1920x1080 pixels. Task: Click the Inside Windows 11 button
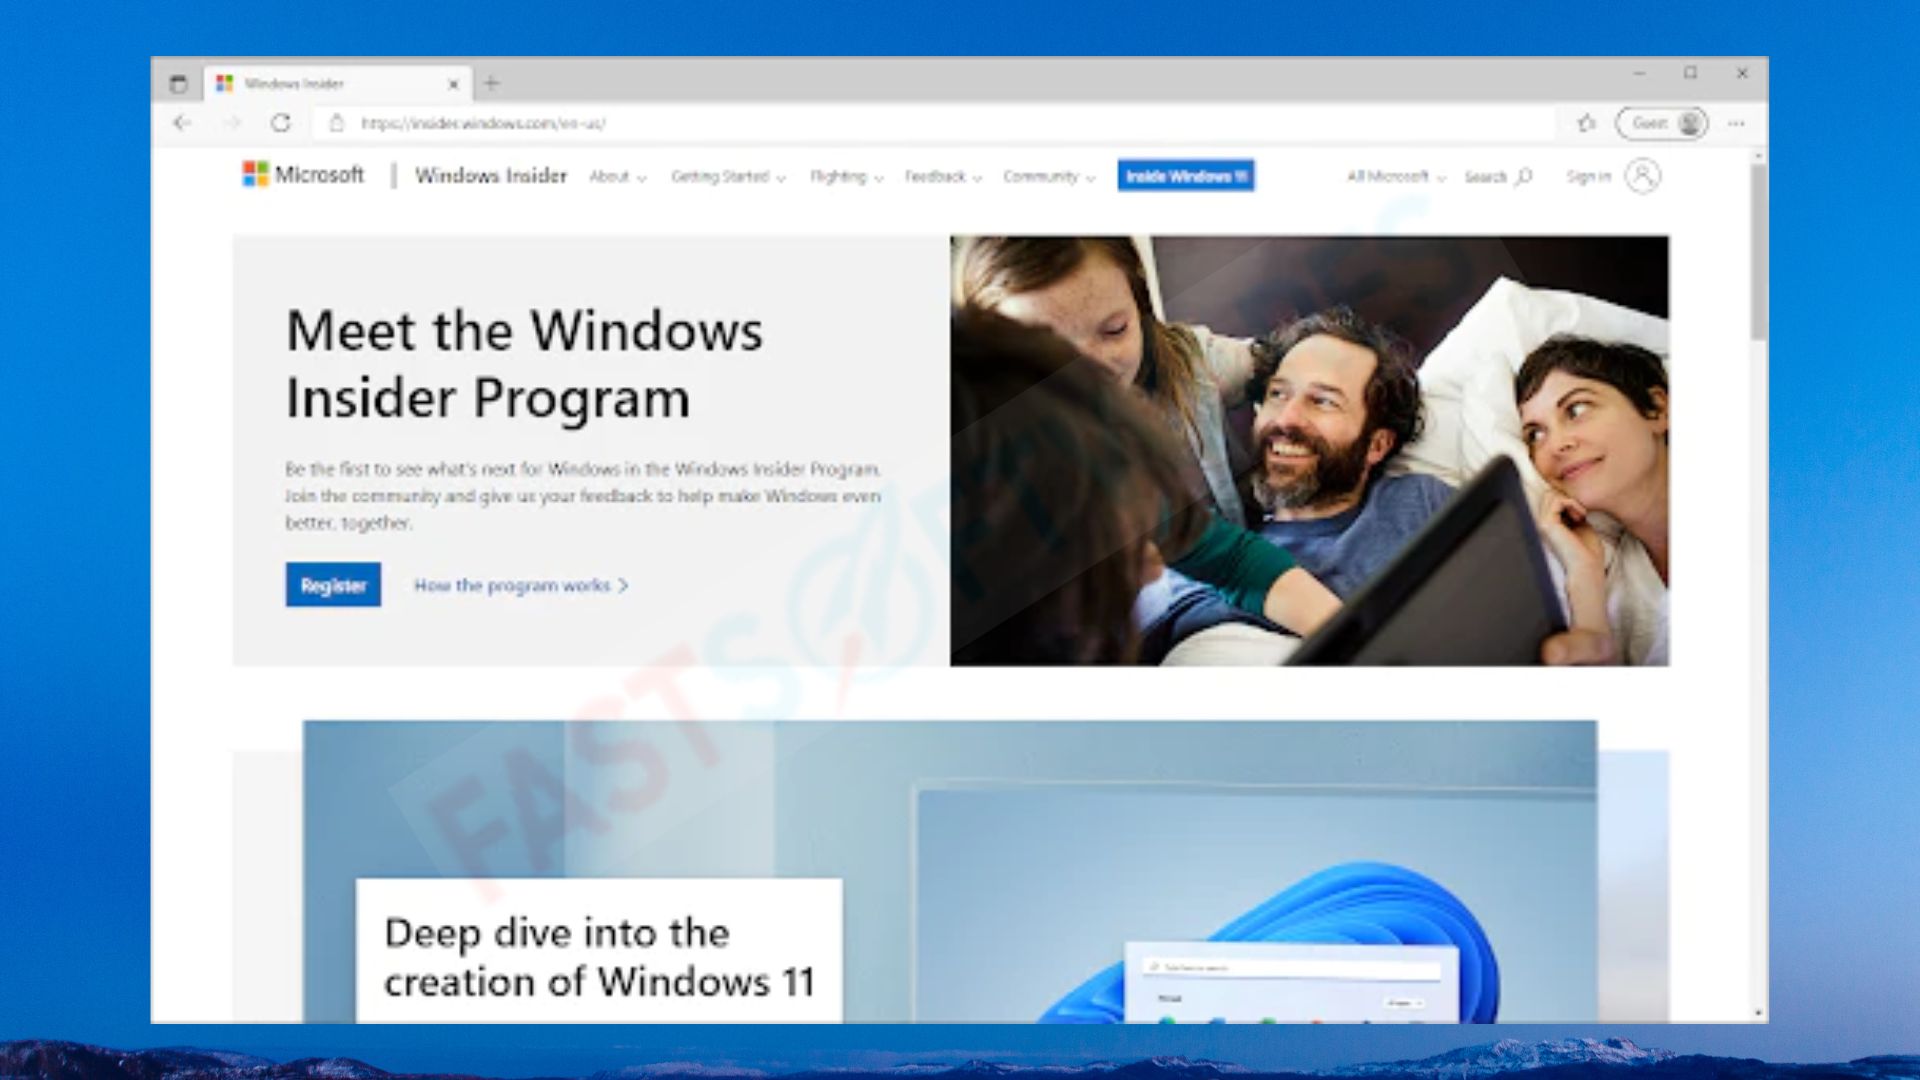(1186, 176)
